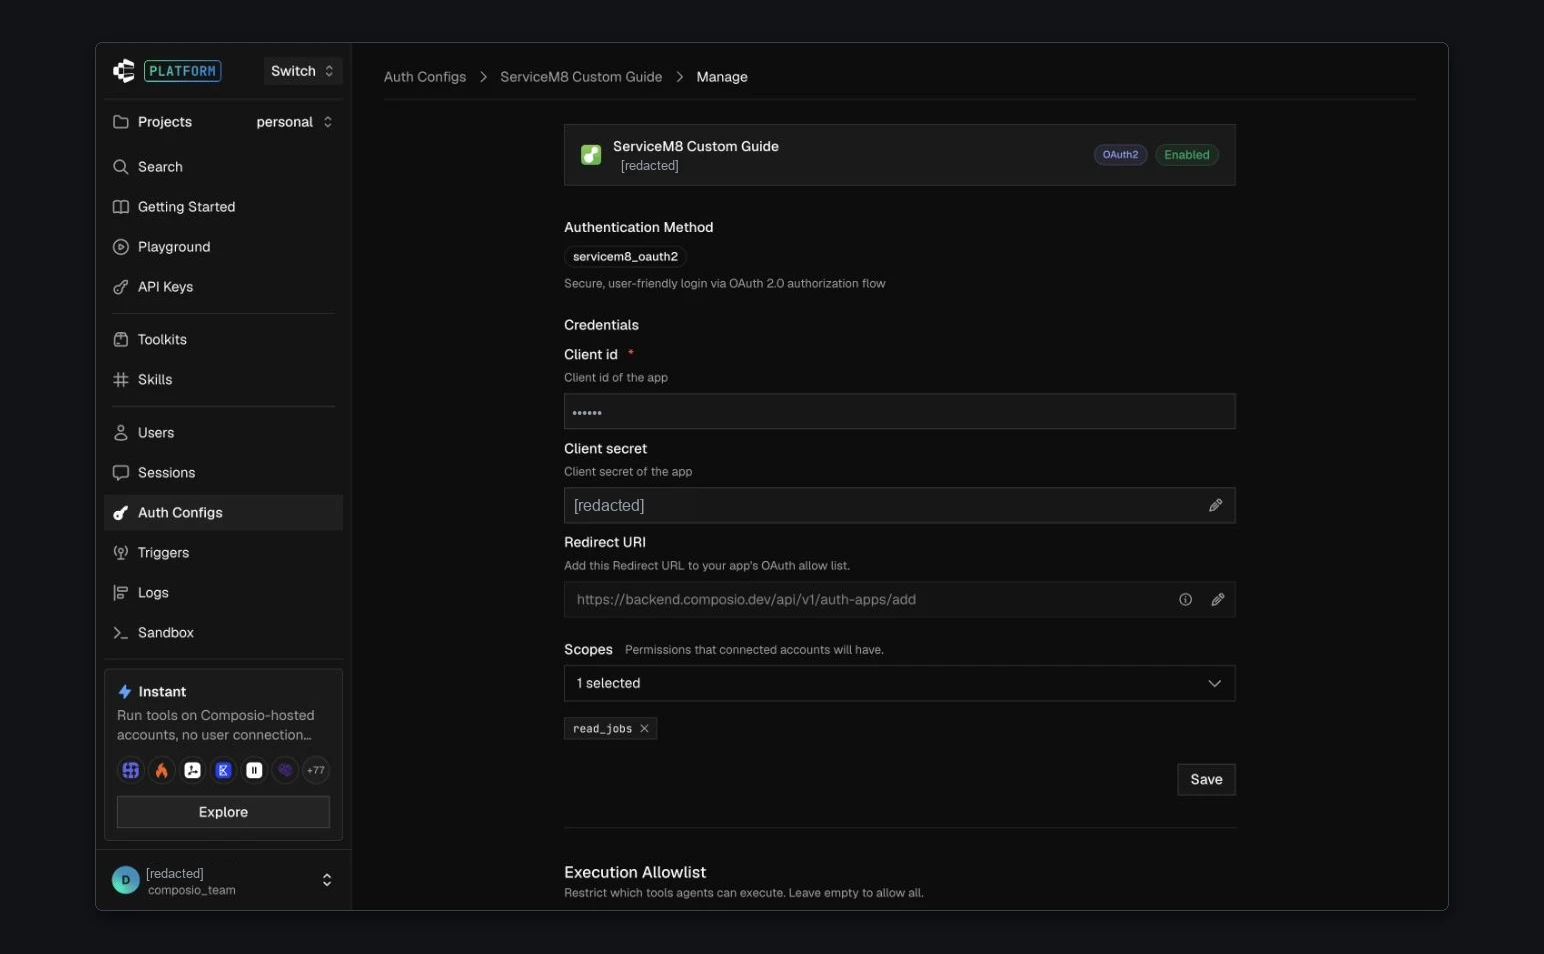1544x954 pixels.
Task: Navigate to API Keys
Action: tap(223, 287)
